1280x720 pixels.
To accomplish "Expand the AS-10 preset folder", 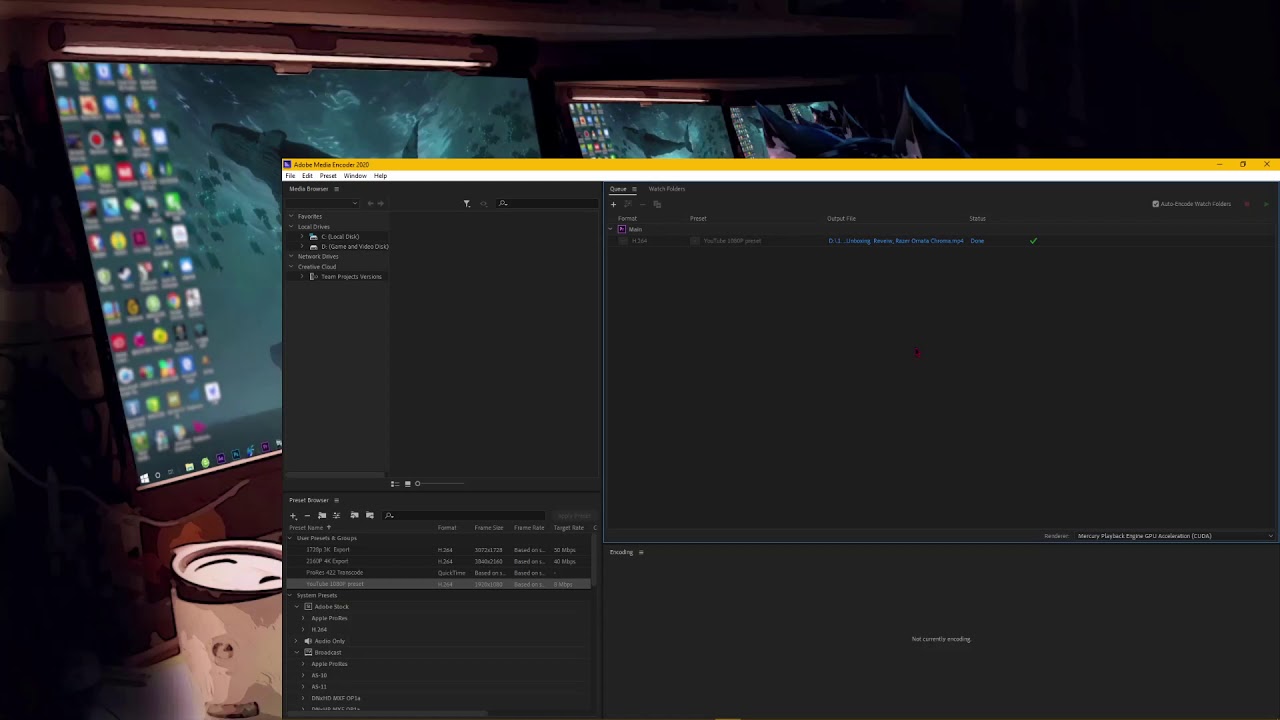I will point(303,675).
